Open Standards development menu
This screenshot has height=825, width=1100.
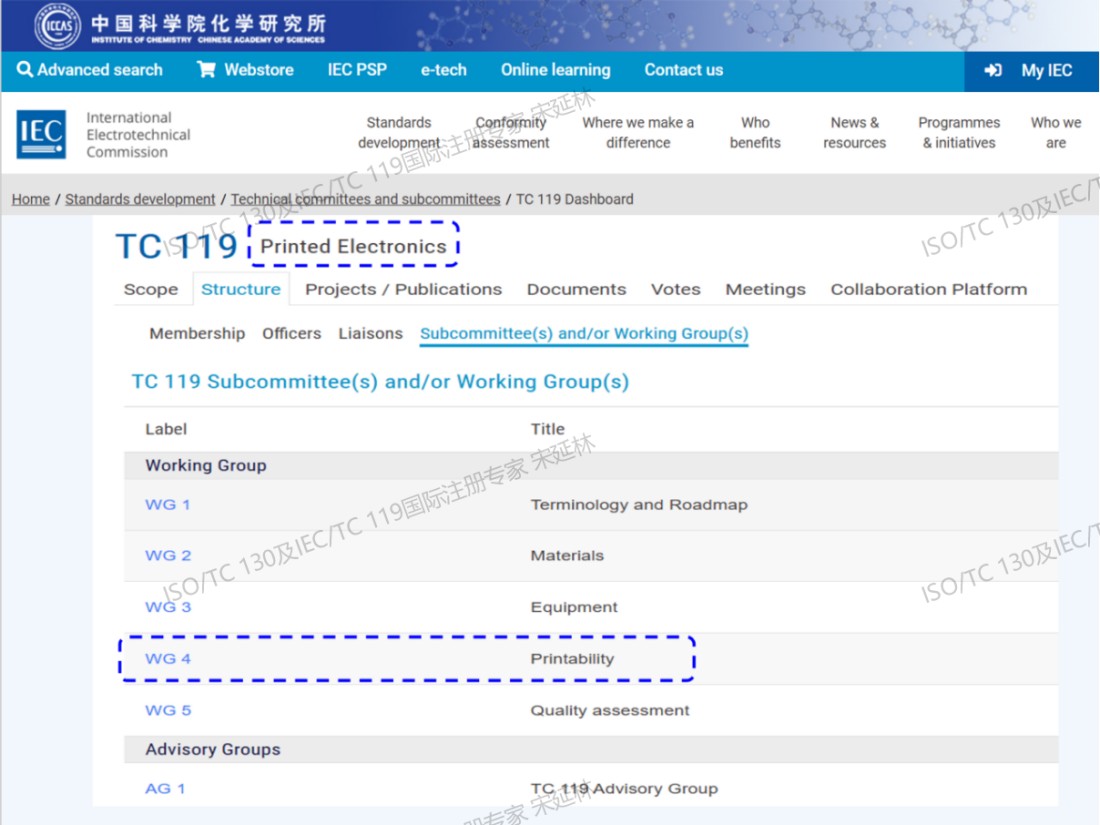pyautogui.click(x=398, y=133)
